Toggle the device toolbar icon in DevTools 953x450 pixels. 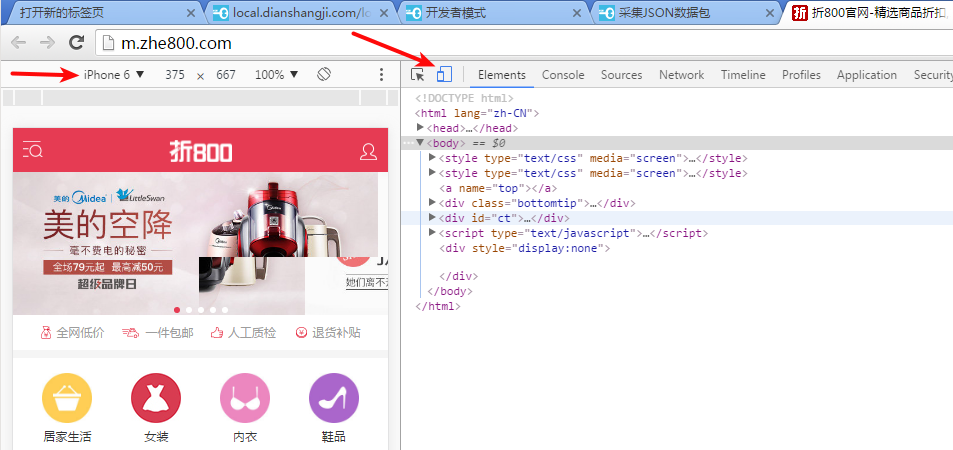[445, 74]
